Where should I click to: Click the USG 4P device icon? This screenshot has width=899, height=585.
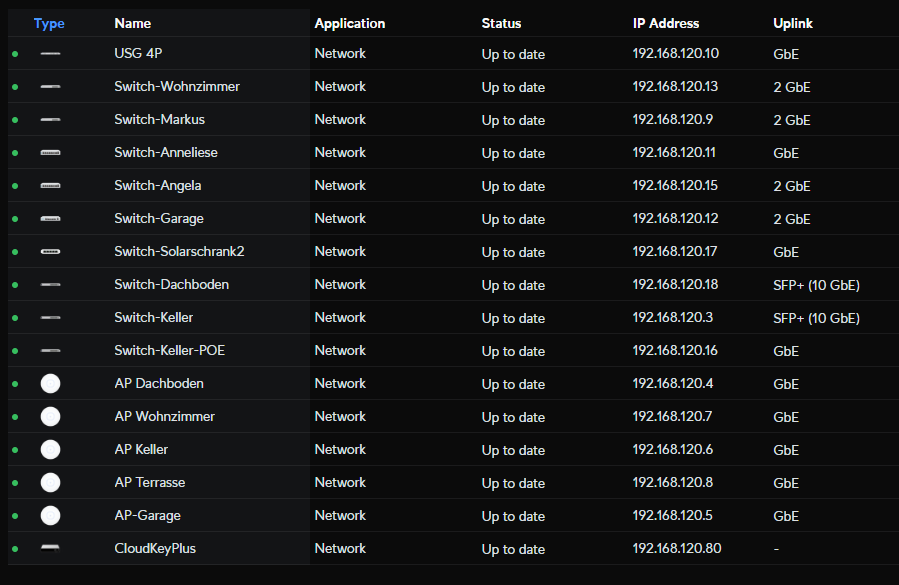[x=50, y=54]
